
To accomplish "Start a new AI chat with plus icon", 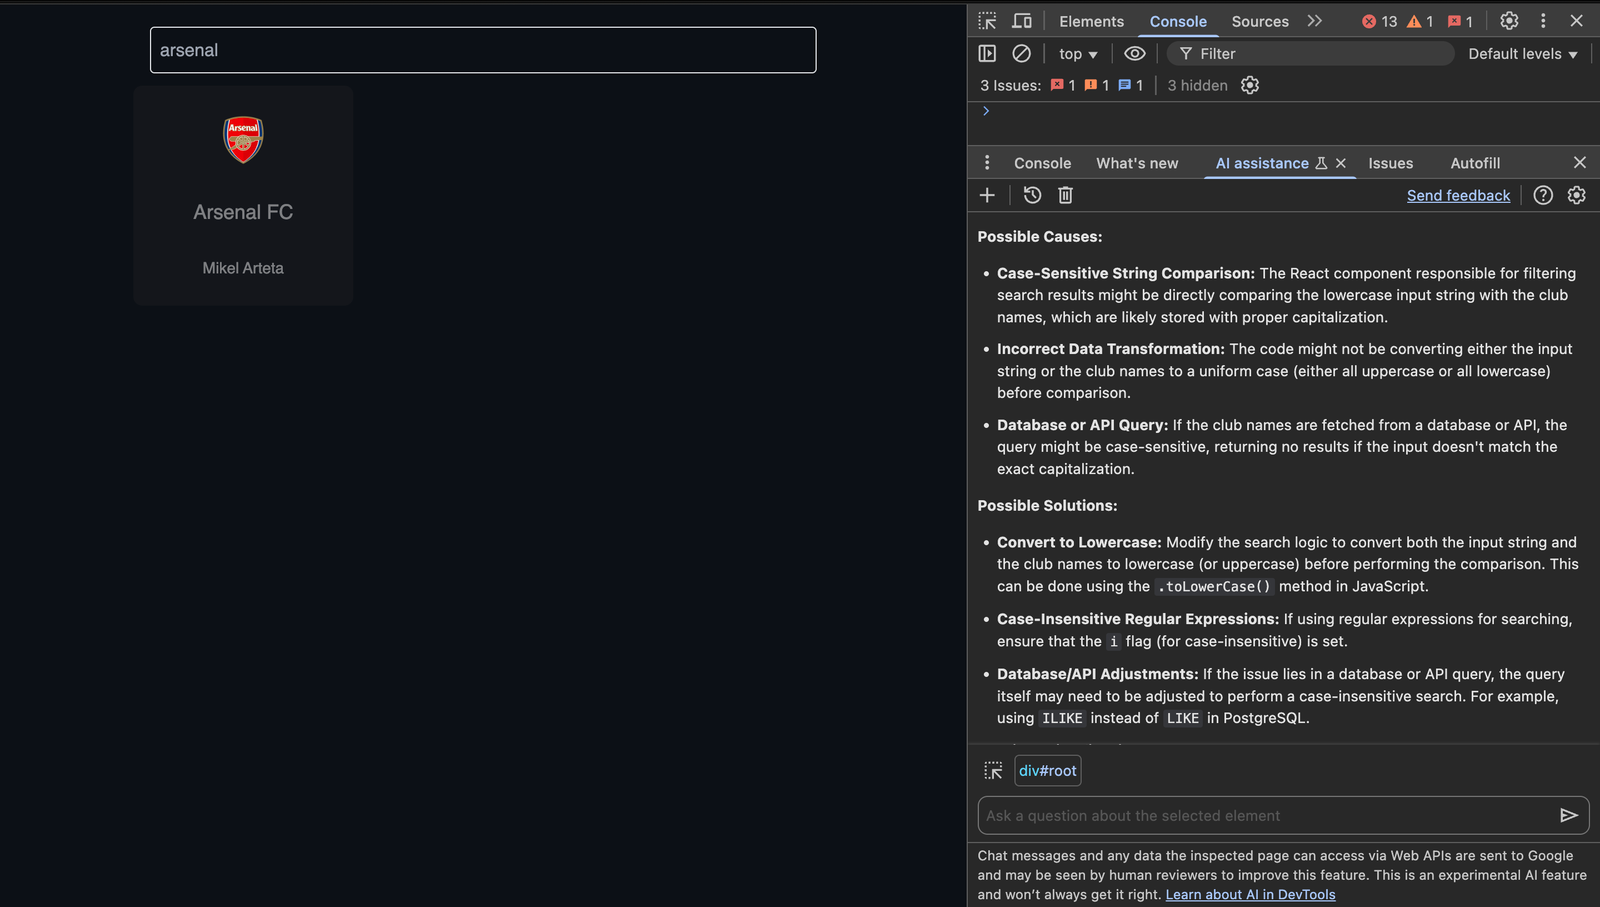I will click(987, 196).
